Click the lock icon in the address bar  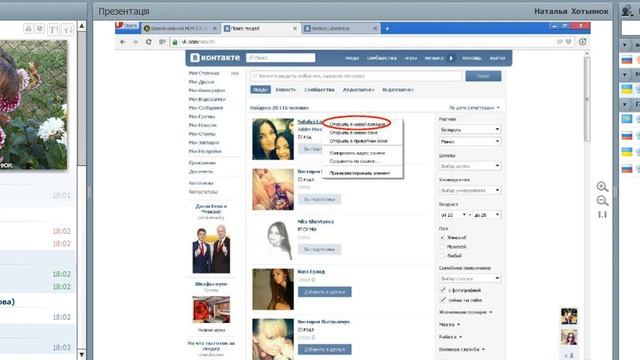coord(175,42)
